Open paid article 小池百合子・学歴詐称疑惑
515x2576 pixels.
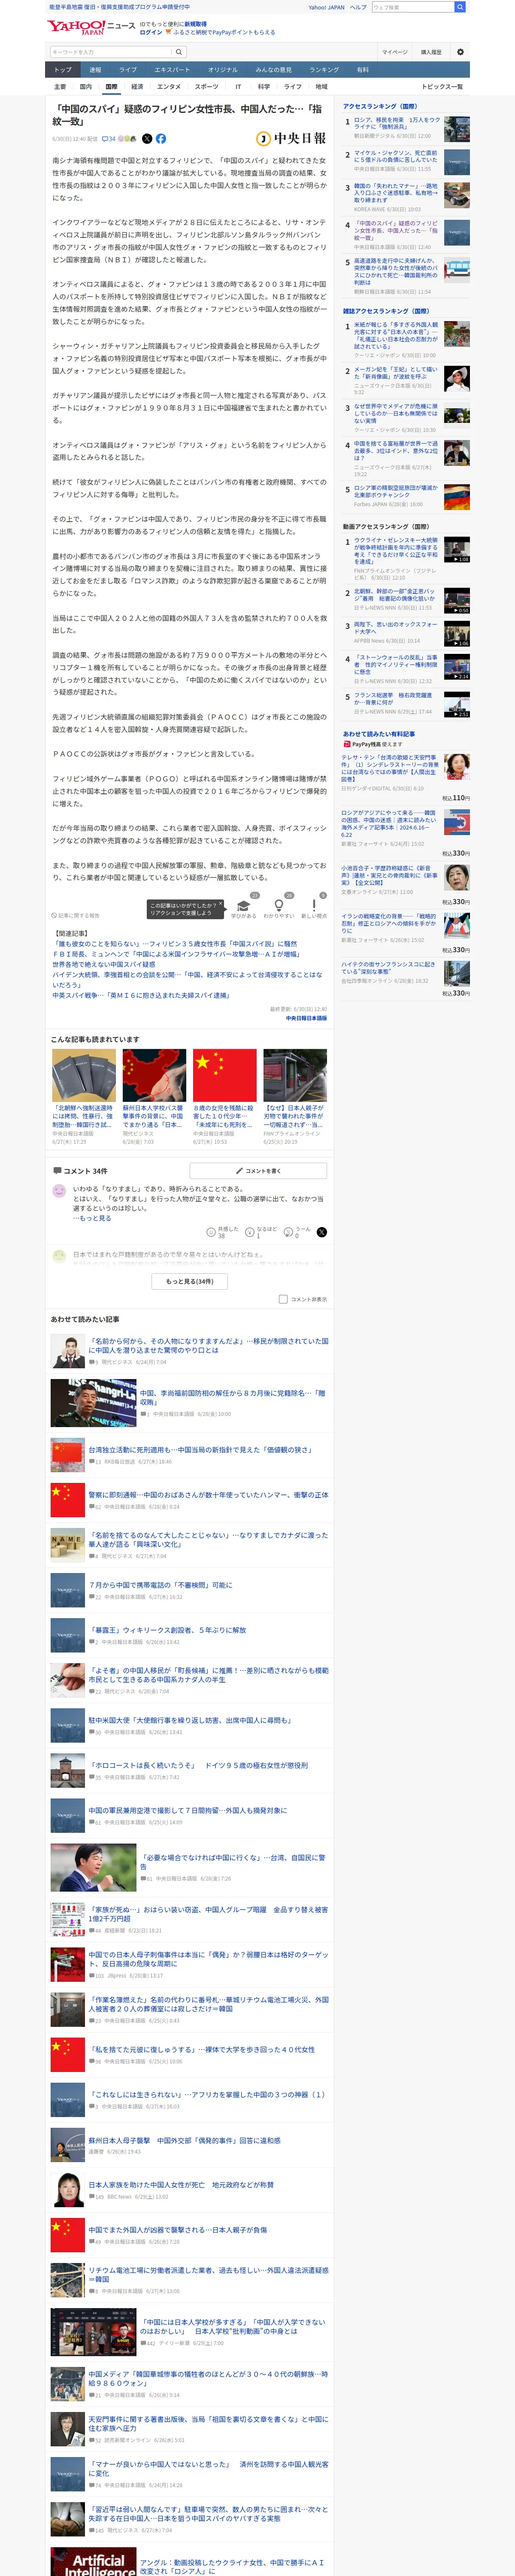coord(389,875)
